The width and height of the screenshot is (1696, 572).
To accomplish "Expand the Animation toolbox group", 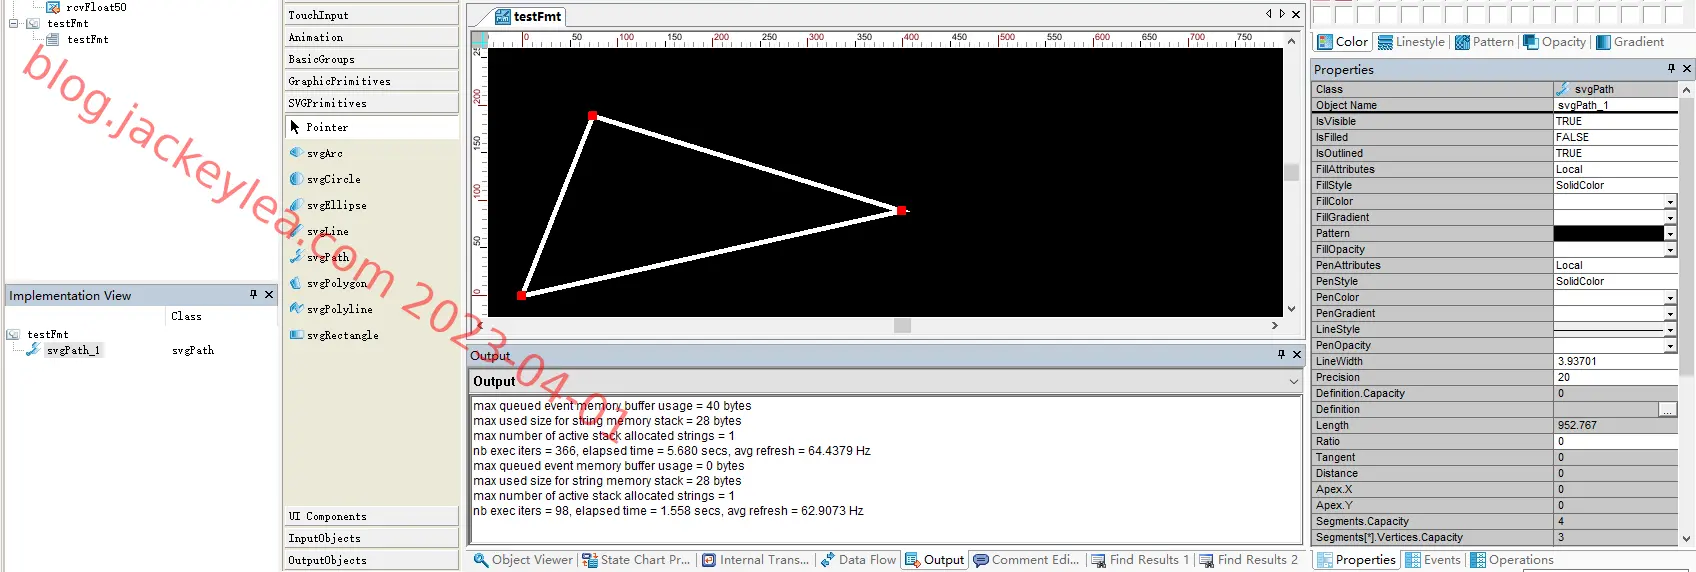I will tap(371, 37).
